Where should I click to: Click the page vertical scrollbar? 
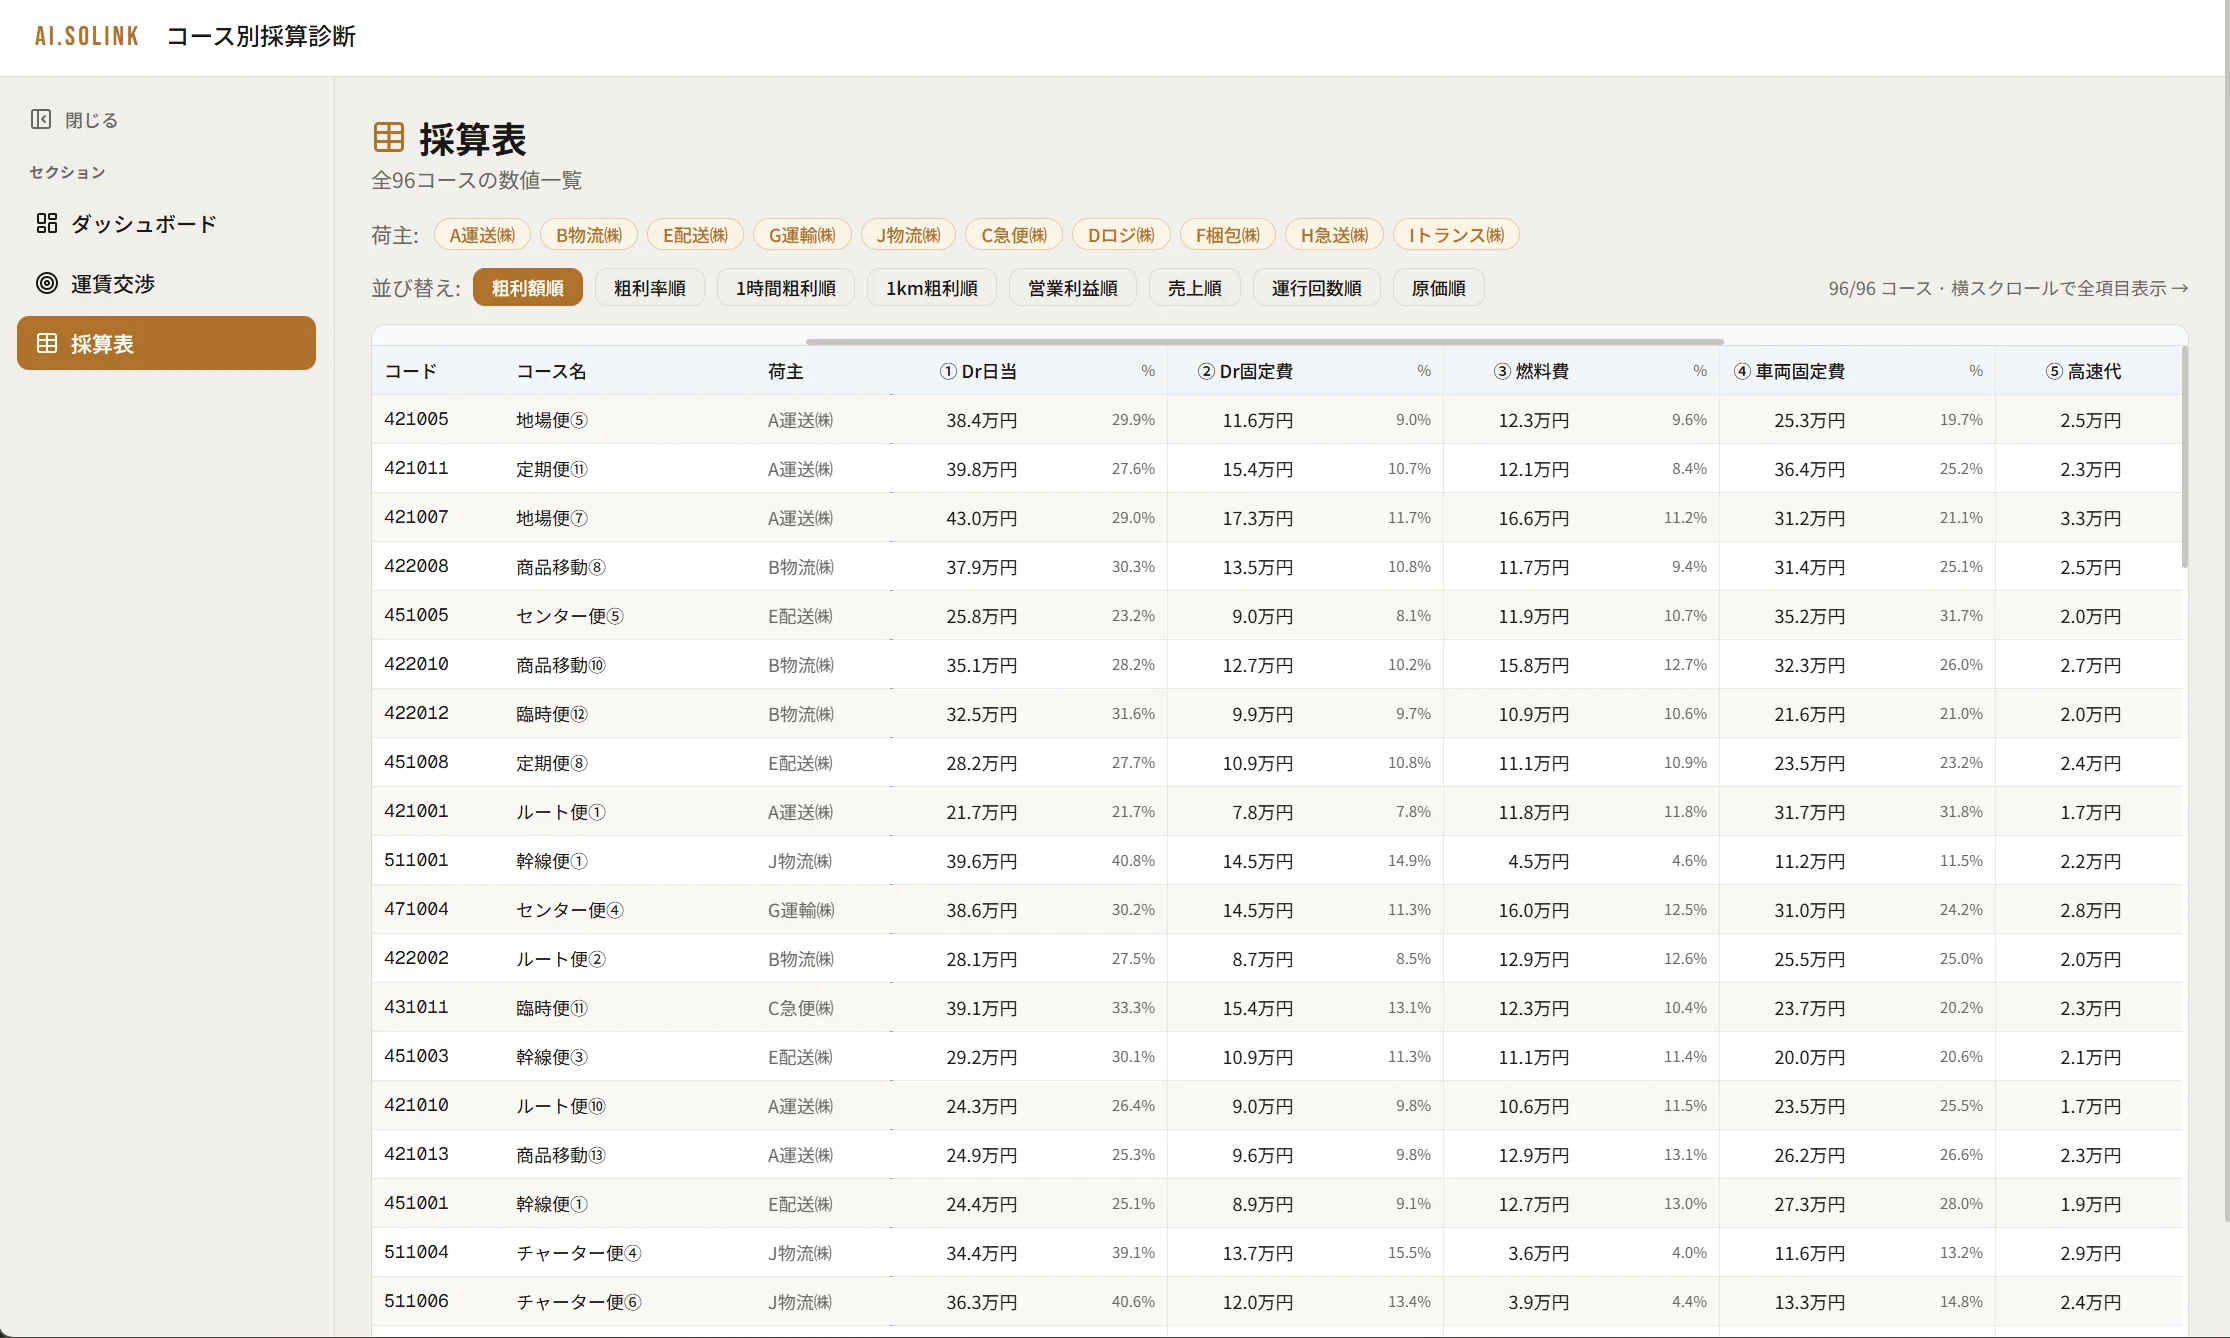click(2226, 610)
